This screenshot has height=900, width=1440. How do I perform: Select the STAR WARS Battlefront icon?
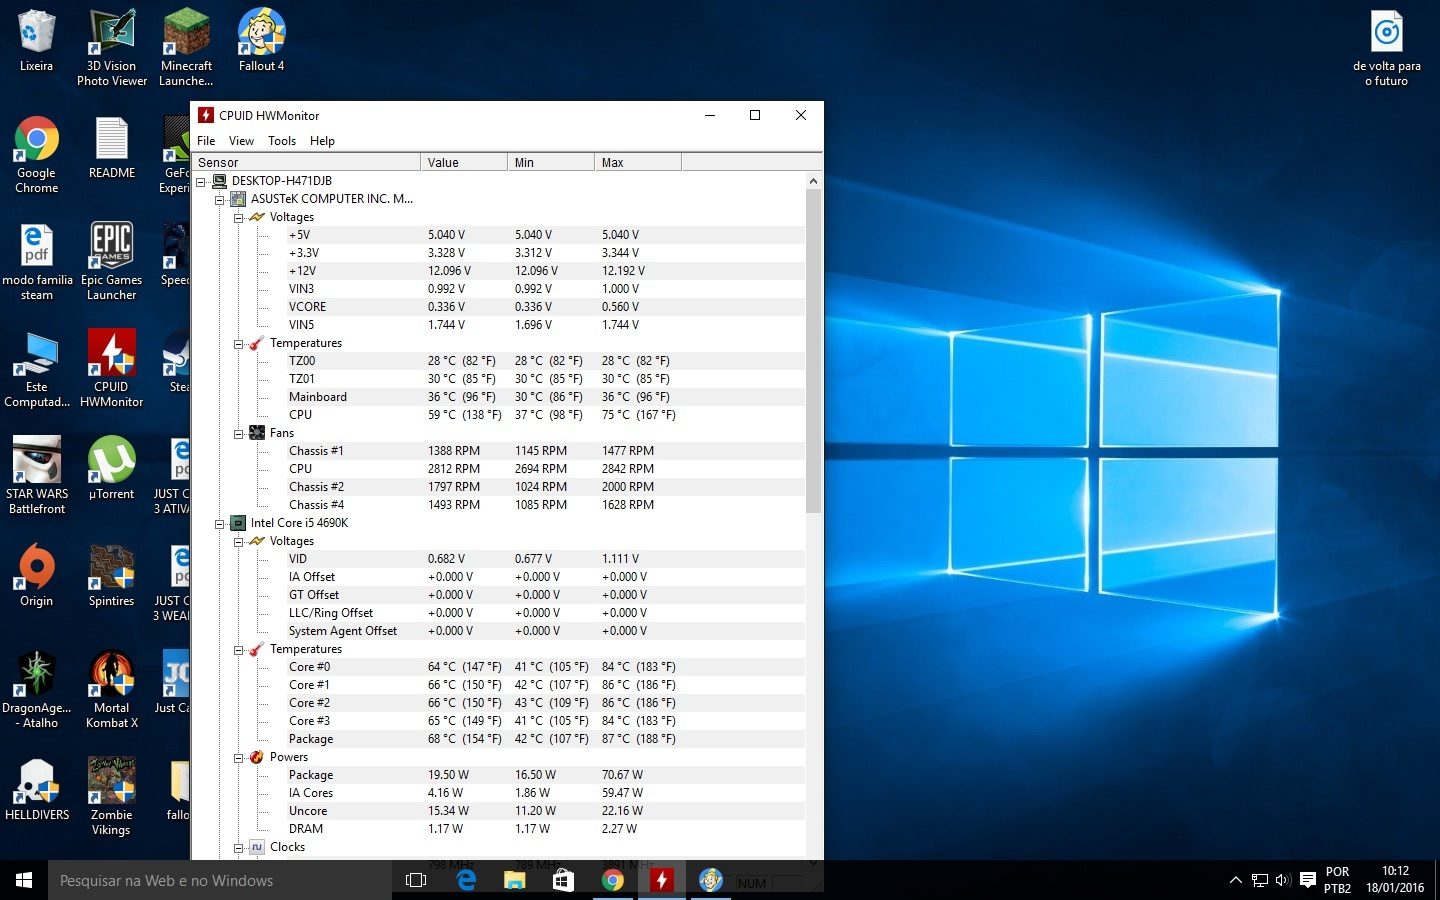37,476
